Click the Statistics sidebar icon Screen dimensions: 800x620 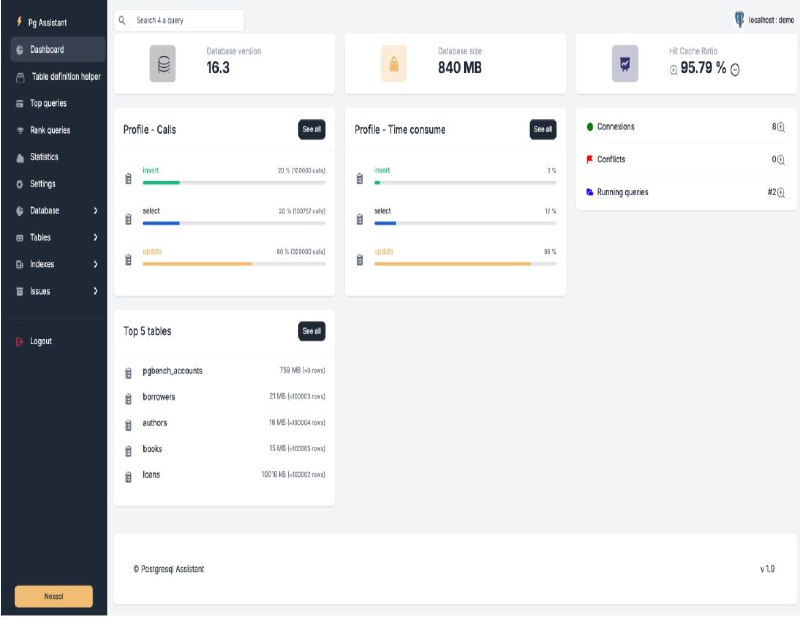tap(20, 157)
